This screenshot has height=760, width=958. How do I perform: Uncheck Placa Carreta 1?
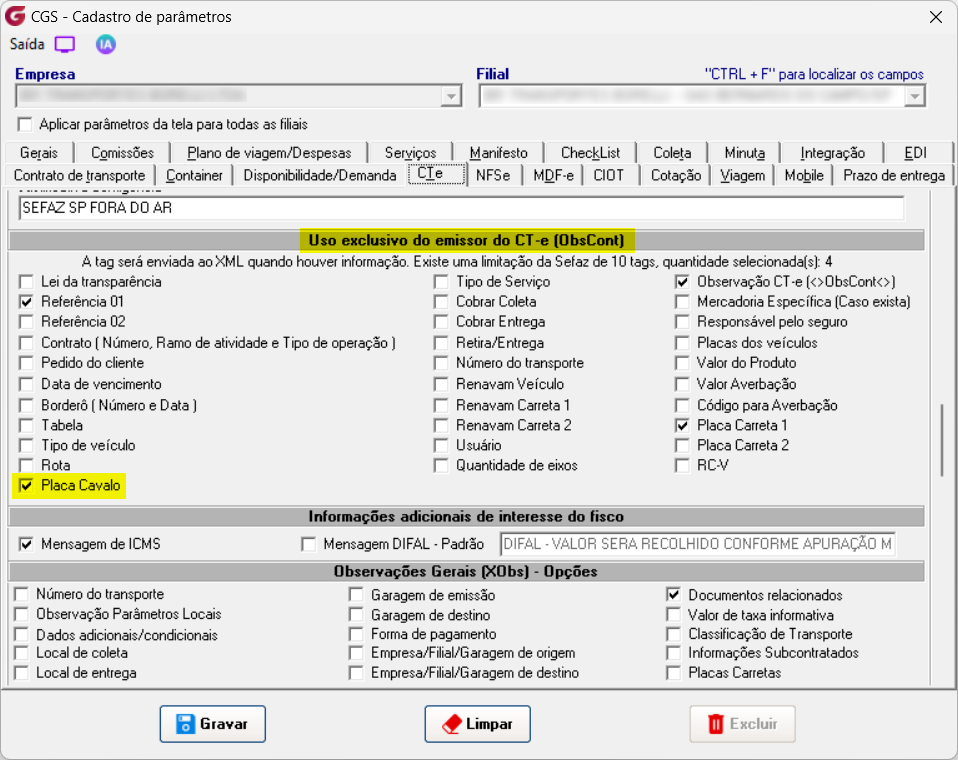pos(682,425)
